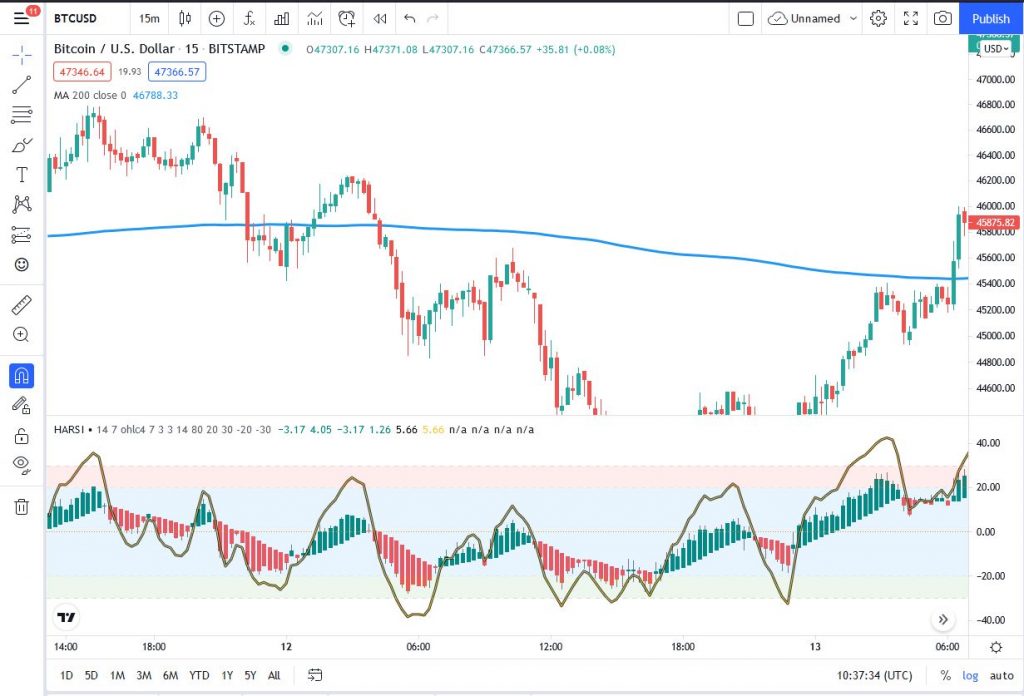The image size is (1024, 696).
Task: Select the YTD date range
Action: (198, 675)
